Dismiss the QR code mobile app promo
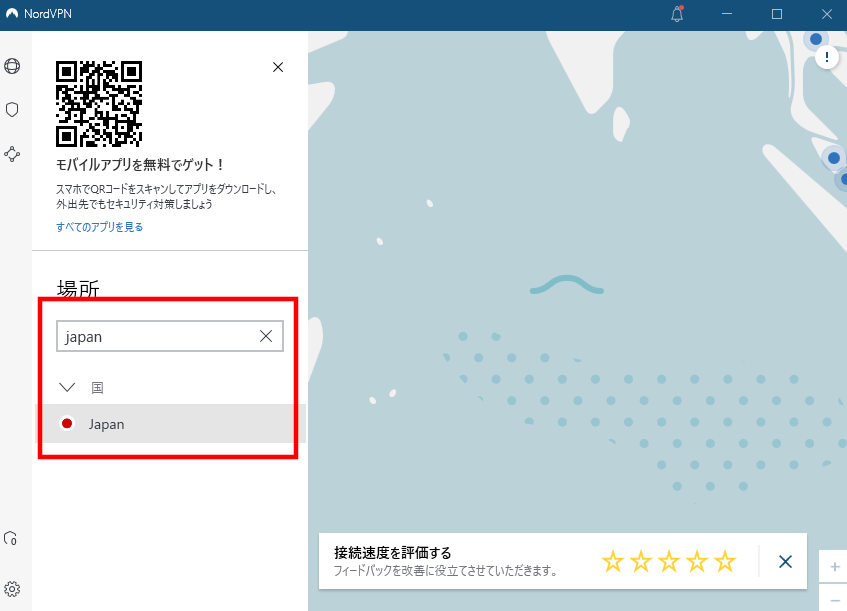 (x=277, y=67)
